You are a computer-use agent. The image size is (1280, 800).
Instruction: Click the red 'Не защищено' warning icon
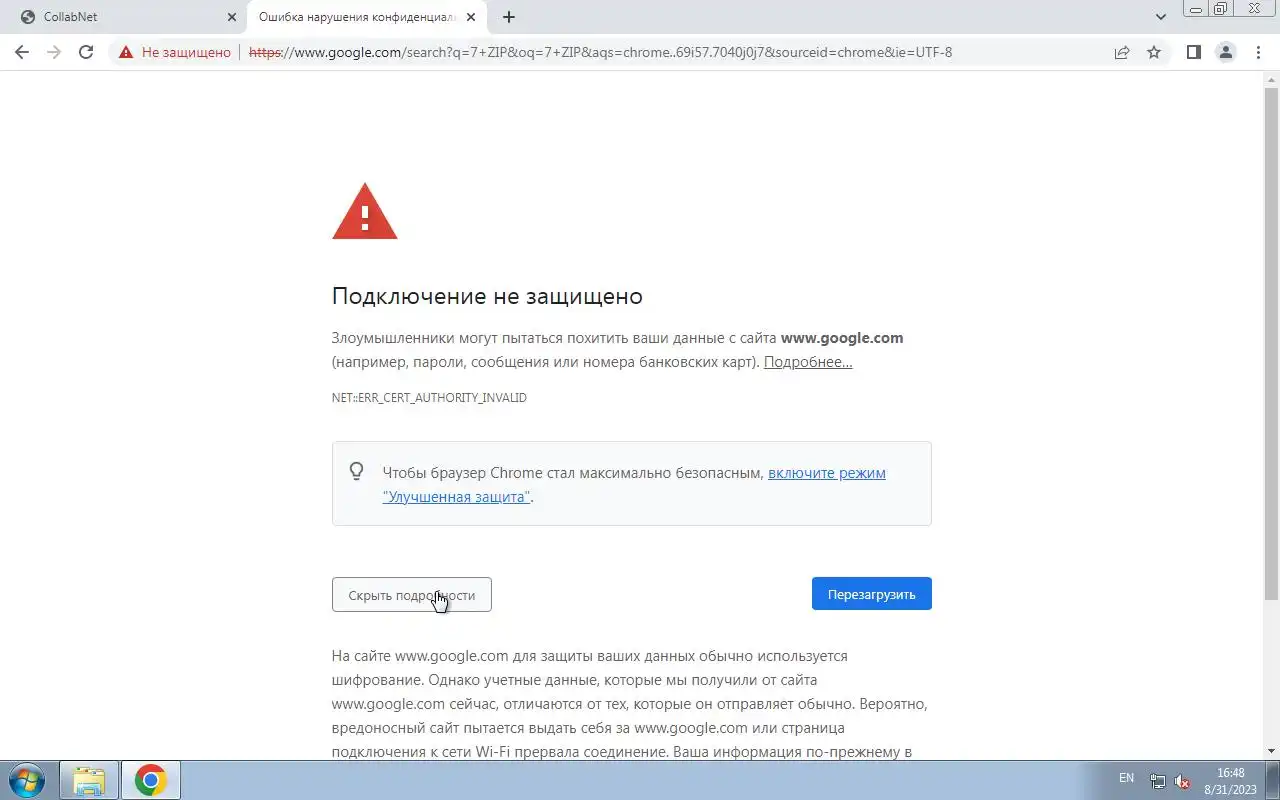tap(126, 52)
